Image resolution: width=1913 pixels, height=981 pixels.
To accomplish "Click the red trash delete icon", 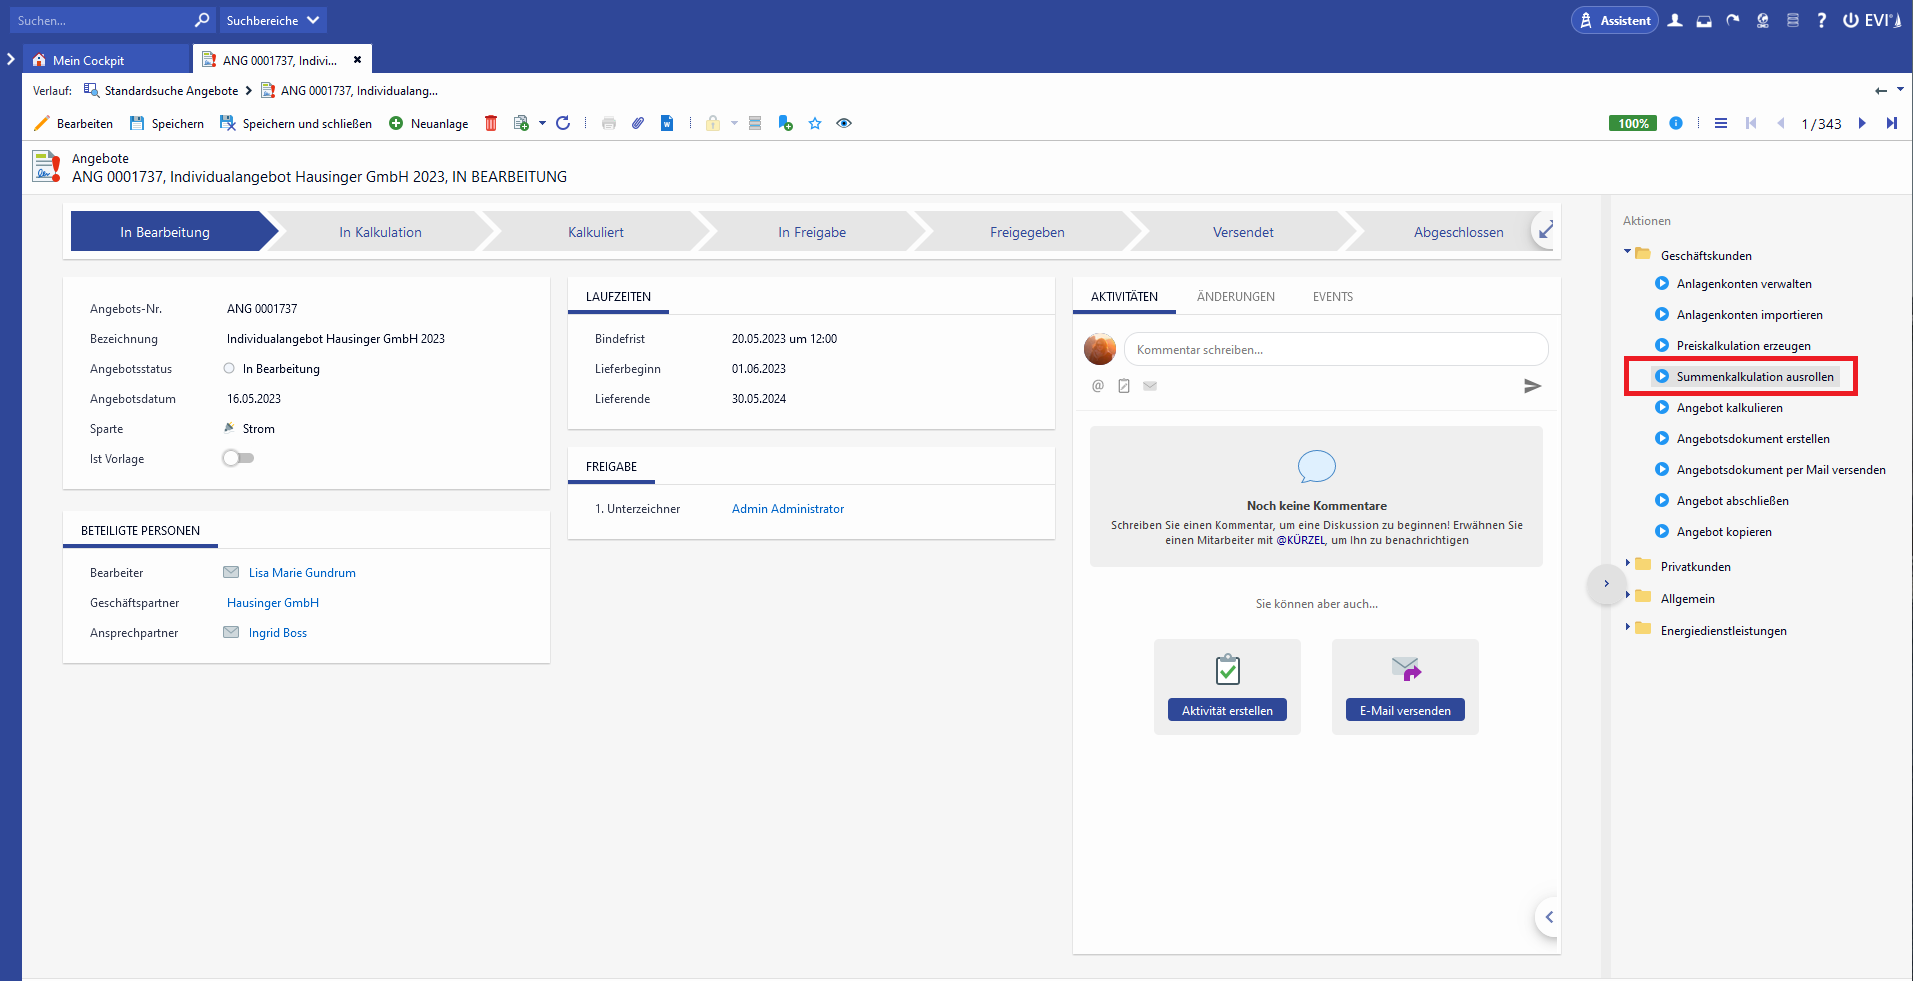I will [x=491, y=123].
